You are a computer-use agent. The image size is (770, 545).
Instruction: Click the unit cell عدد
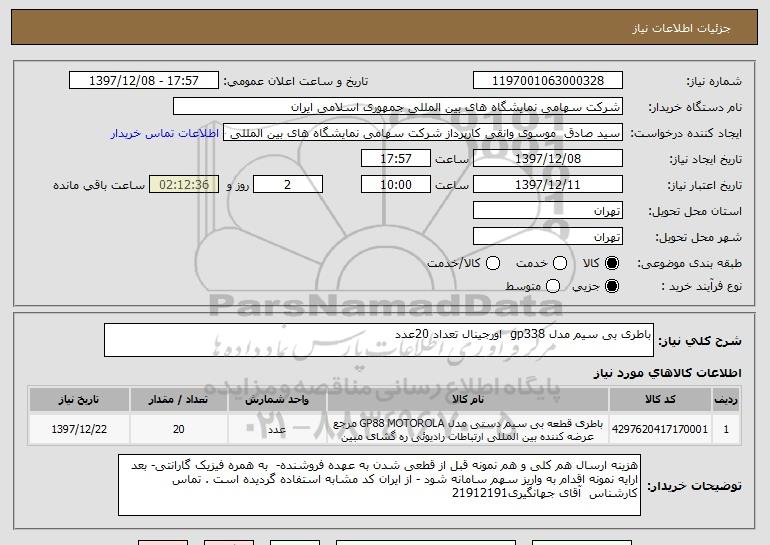tap(277, 429)
